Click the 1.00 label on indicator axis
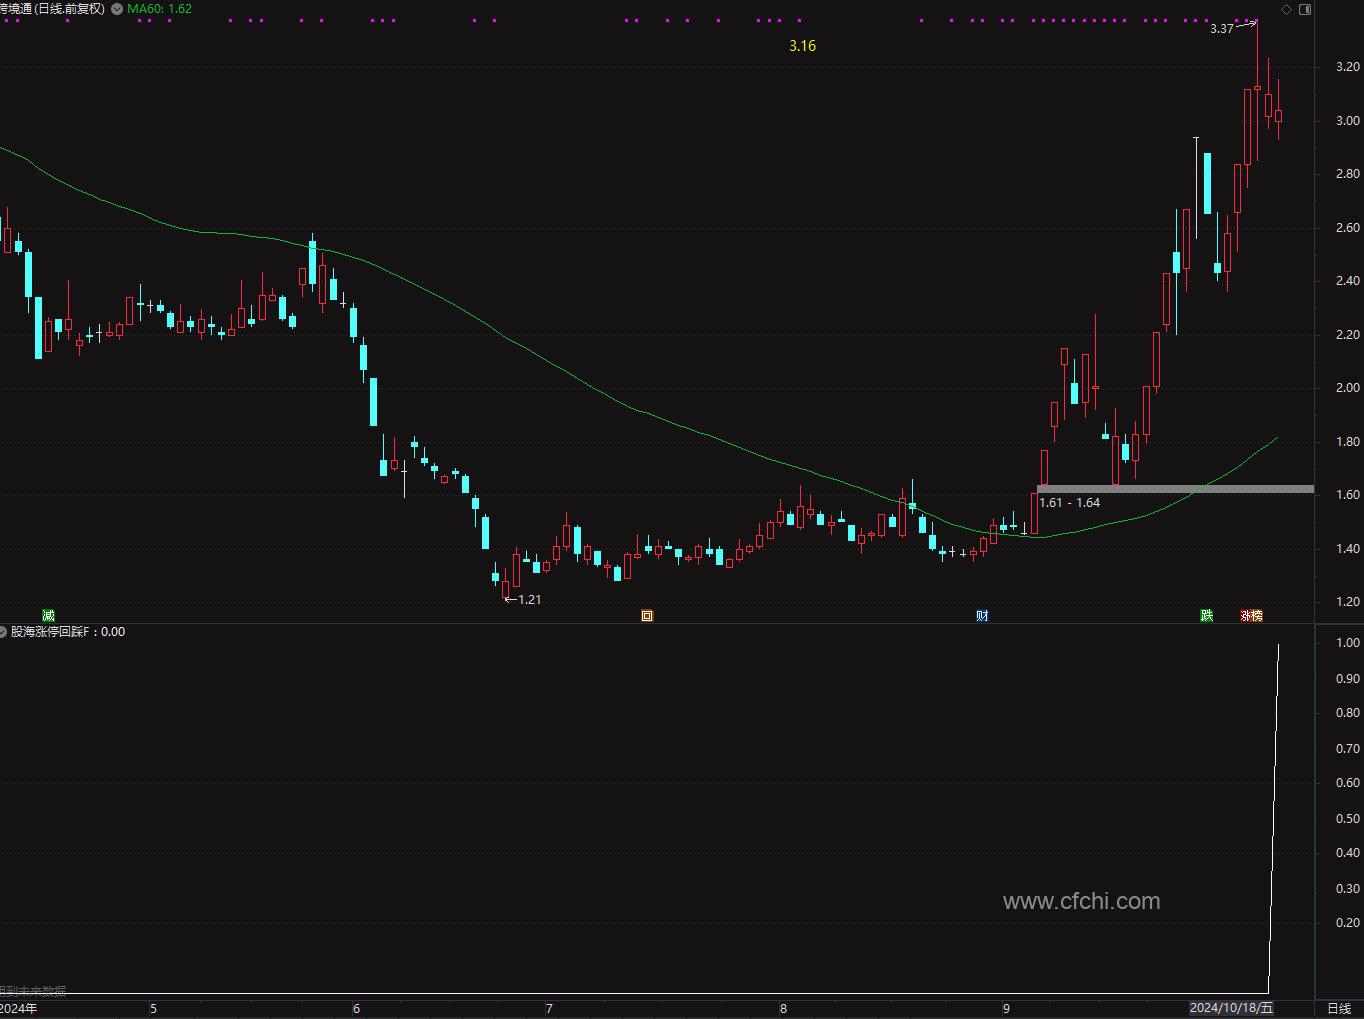This screenshot has height=1019, width=1364. pyautogui.click(x=1347, y=643)
